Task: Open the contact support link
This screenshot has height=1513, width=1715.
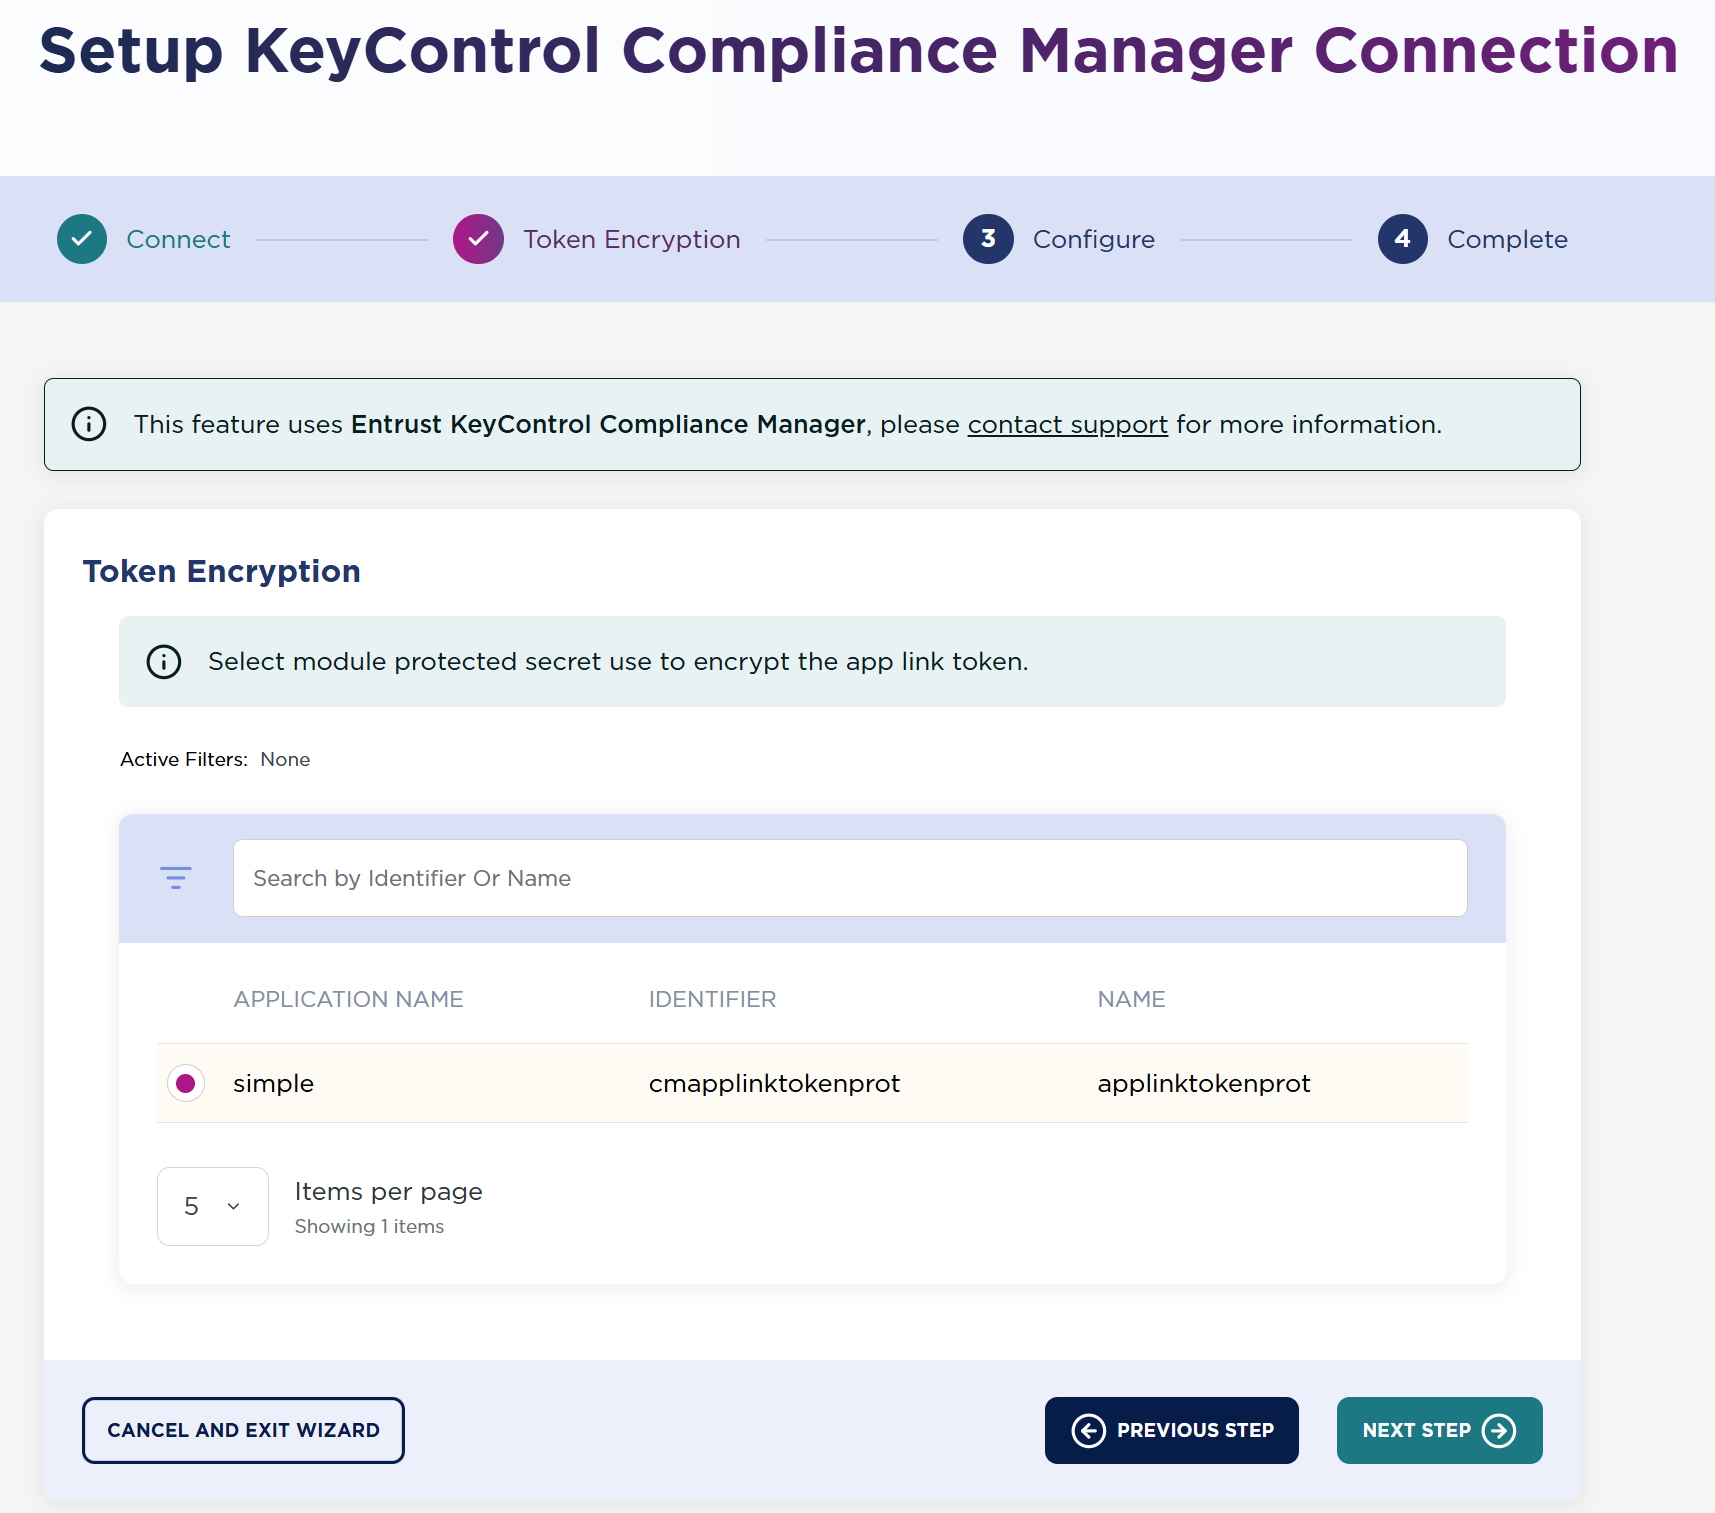Action: (x=1067, y=425)
